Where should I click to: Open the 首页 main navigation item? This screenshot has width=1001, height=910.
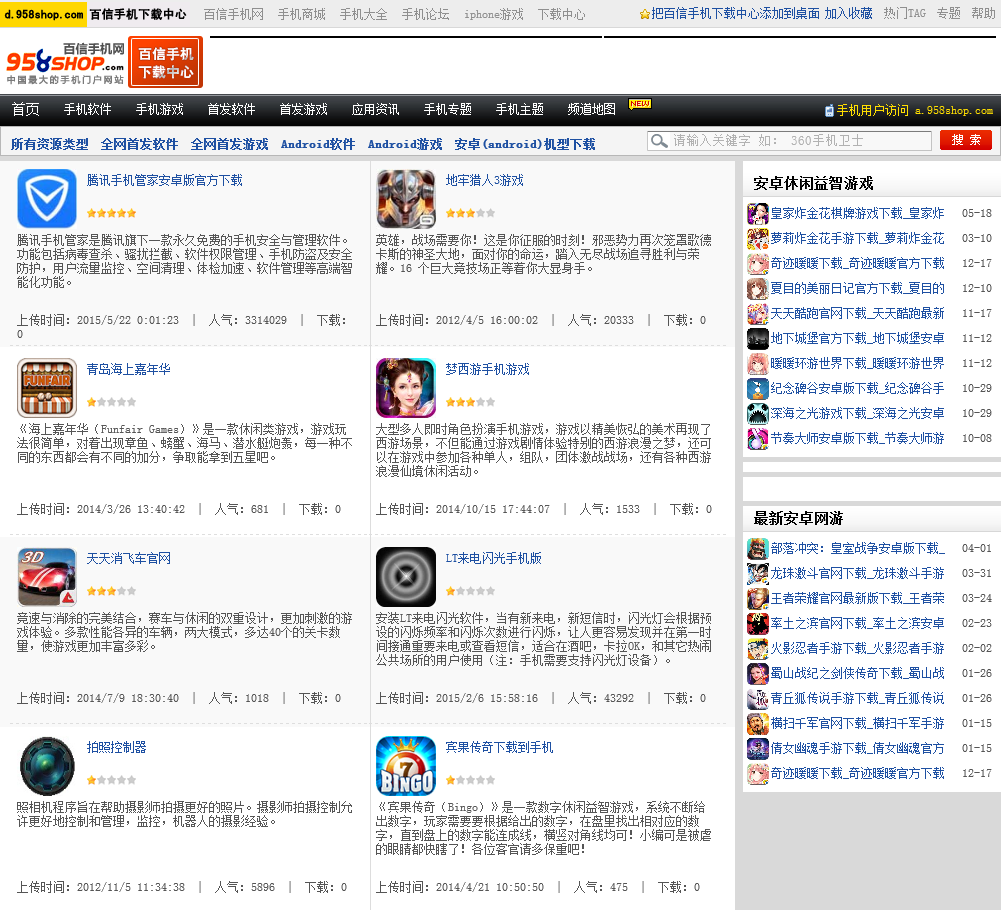coord(26,109)
